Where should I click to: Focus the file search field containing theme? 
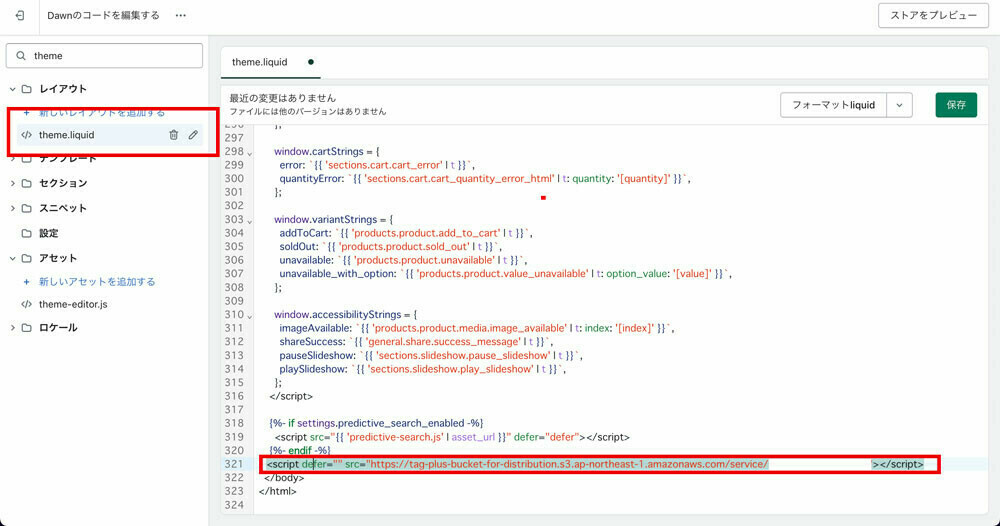pos(105,55)
